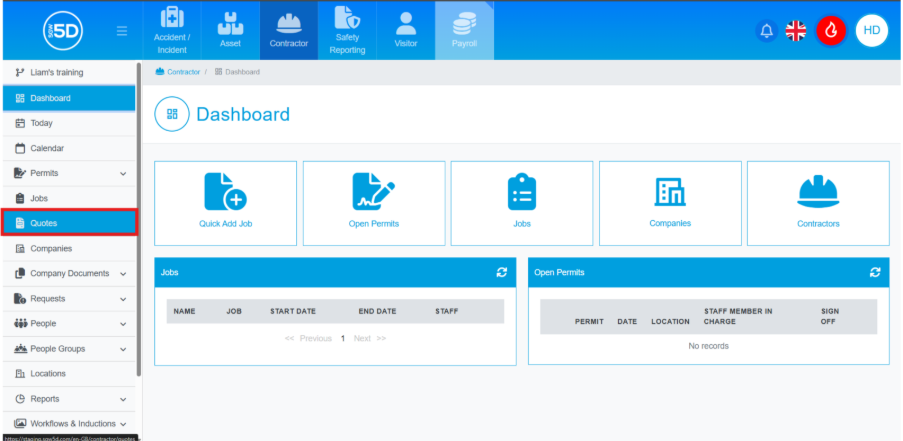Click the Contractor breadcrumb link

(183, 72)
